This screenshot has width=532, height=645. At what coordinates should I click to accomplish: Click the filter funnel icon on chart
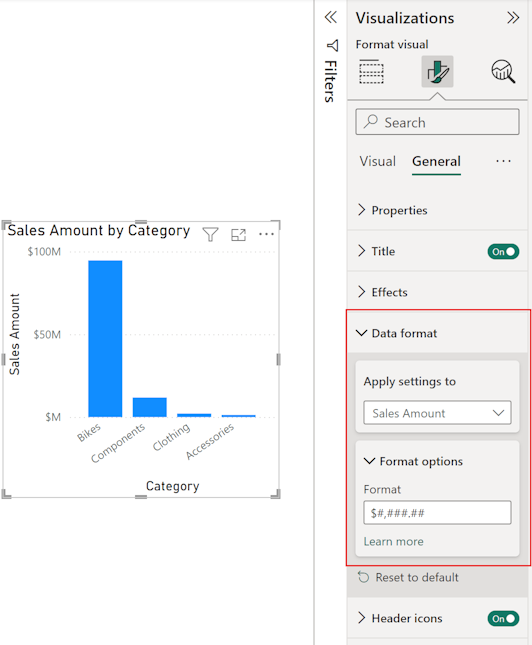pyautogui.click(x=210, y=234)
